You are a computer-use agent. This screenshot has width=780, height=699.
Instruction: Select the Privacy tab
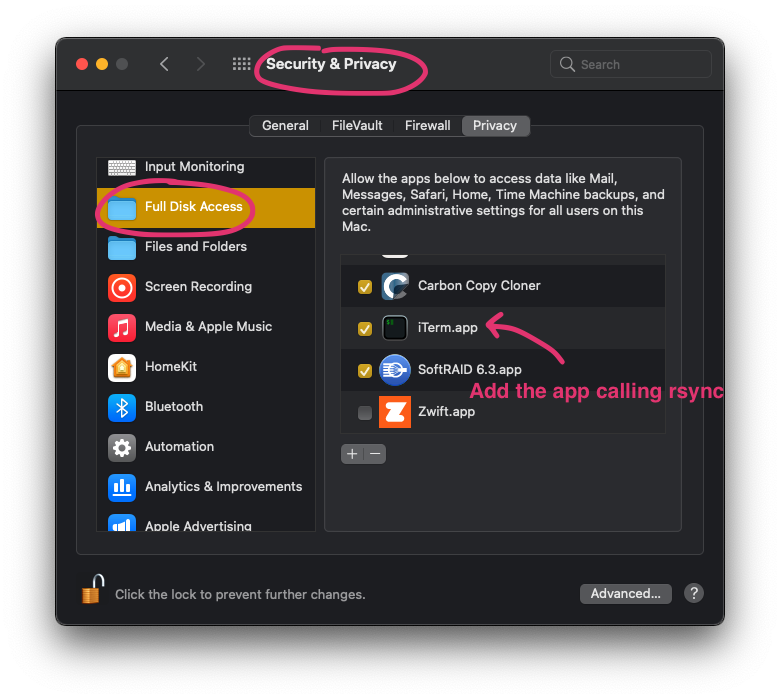495,125
